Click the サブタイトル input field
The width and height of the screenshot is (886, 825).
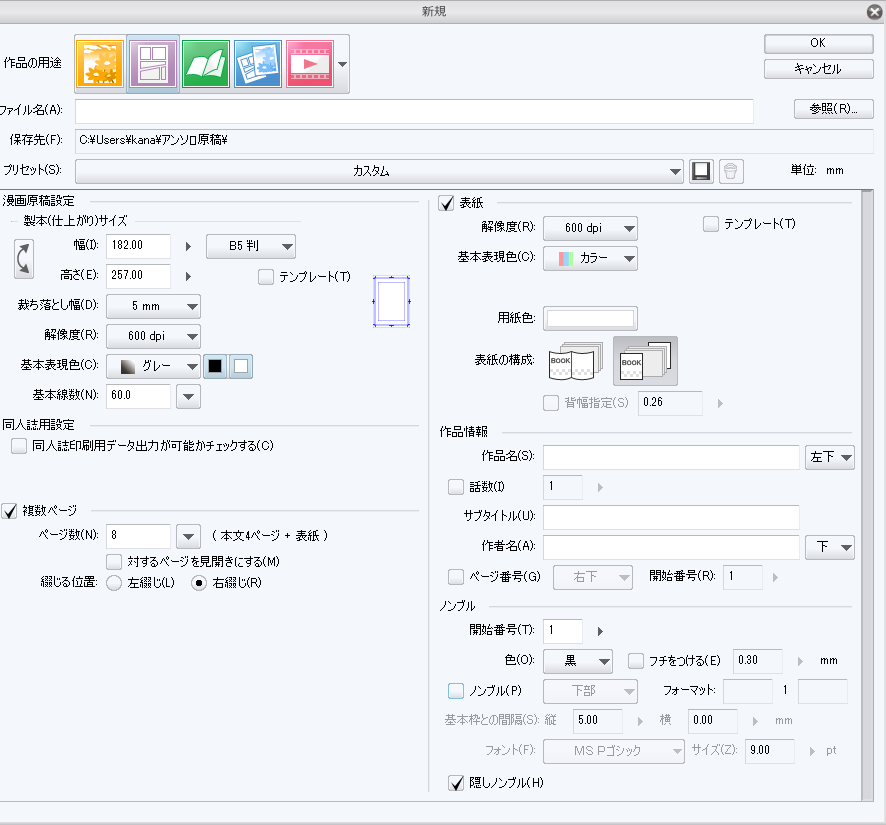(x=671, y=517)
